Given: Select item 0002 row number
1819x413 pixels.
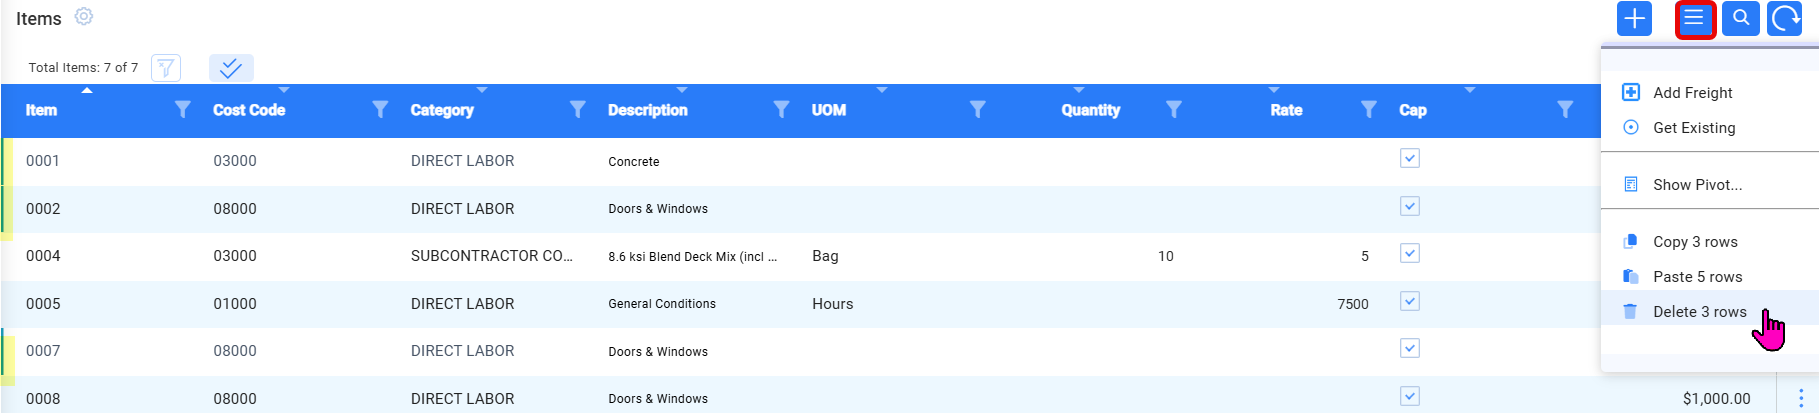Looking at the screenshot, I should [x=43, y=209].
